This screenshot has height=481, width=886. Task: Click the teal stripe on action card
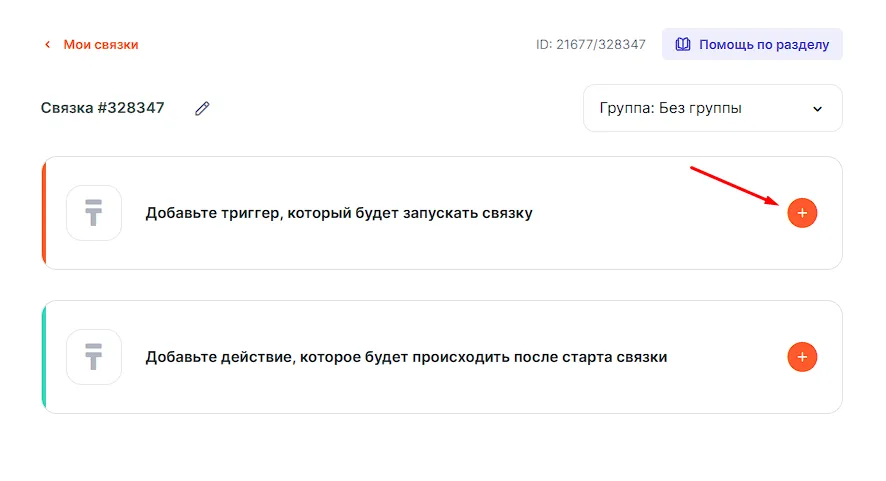point(44,357)
